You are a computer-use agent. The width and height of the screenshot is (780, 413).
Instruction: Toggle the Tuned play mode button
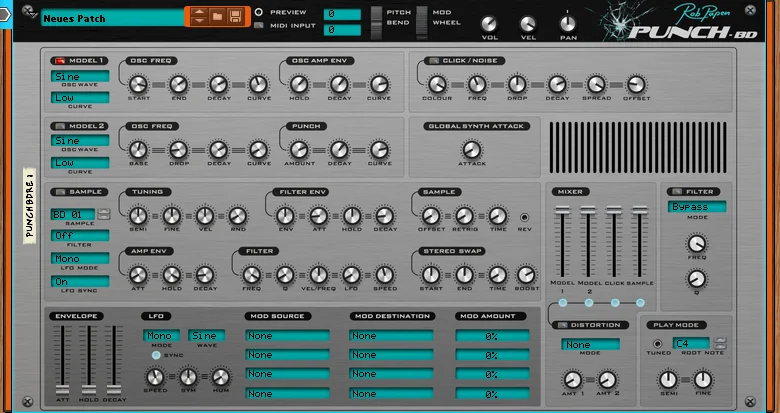click(658, 344)
